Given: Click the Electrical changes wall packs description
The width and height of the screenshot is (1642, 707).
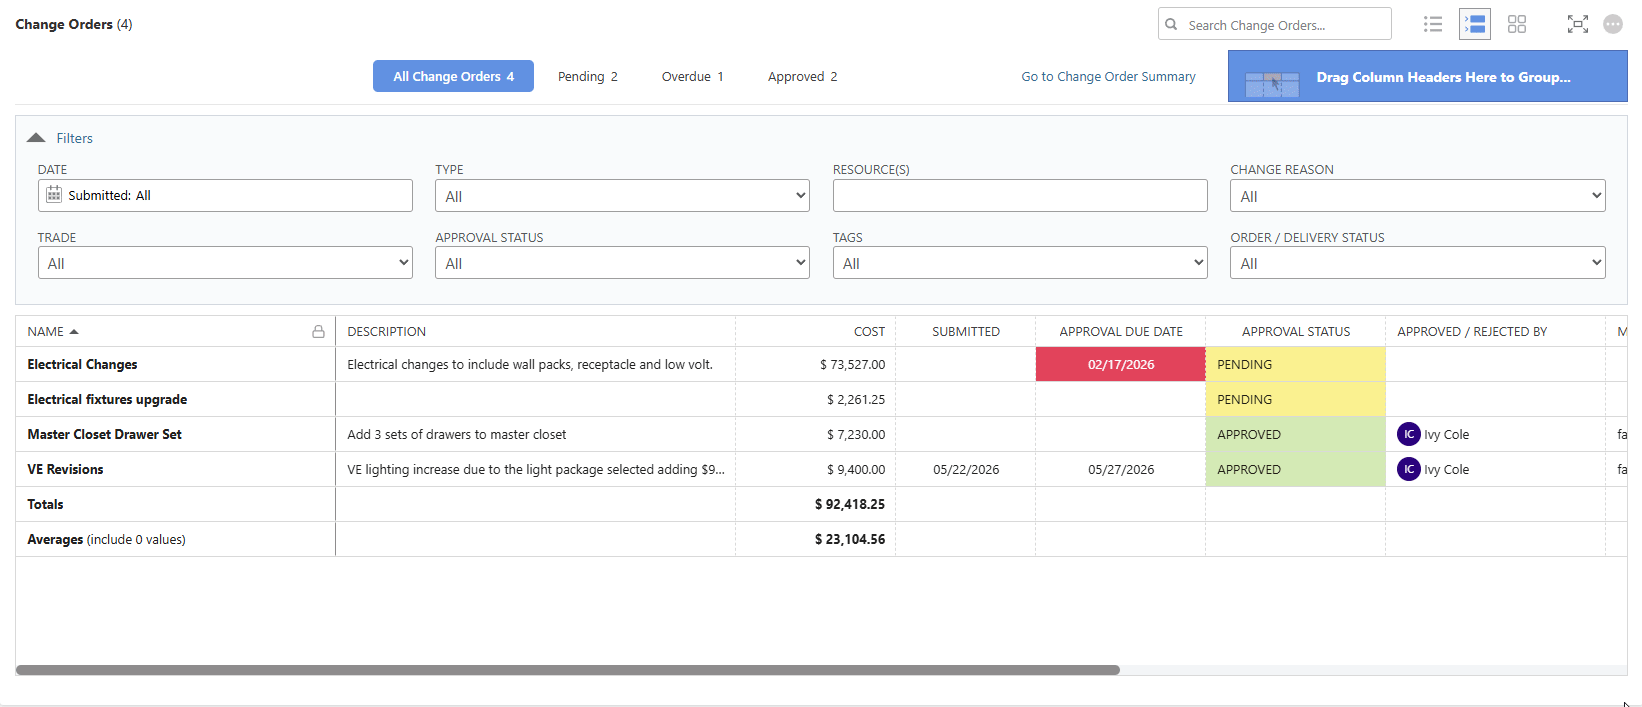Looking at the screenshot, I should 530,364.
